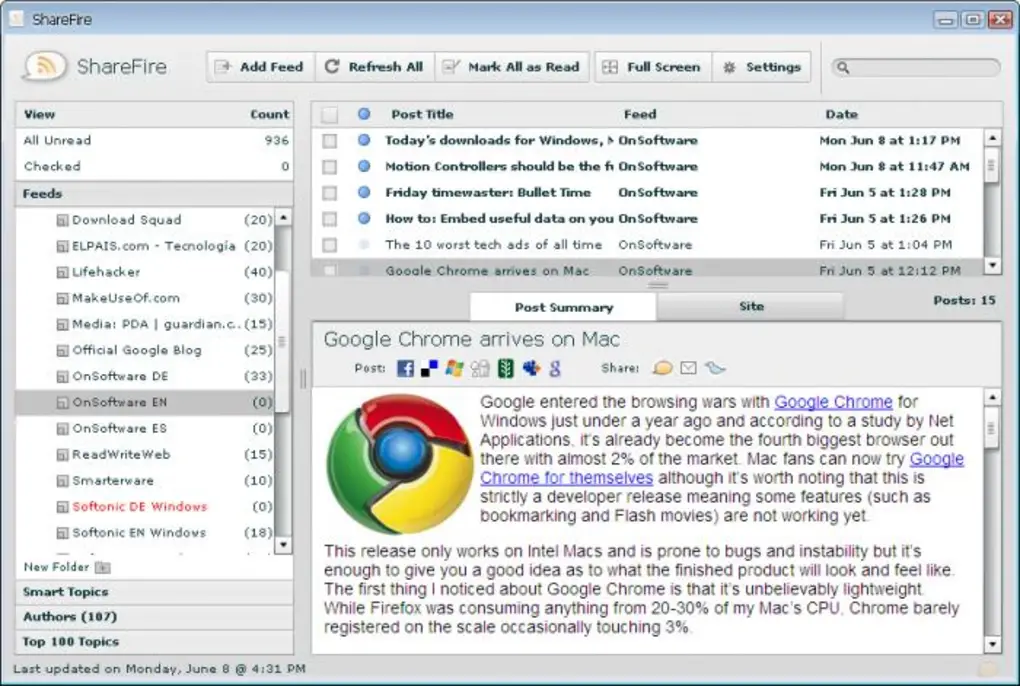
Task: Select the All Unread view
Action: (x=154, y=140)
